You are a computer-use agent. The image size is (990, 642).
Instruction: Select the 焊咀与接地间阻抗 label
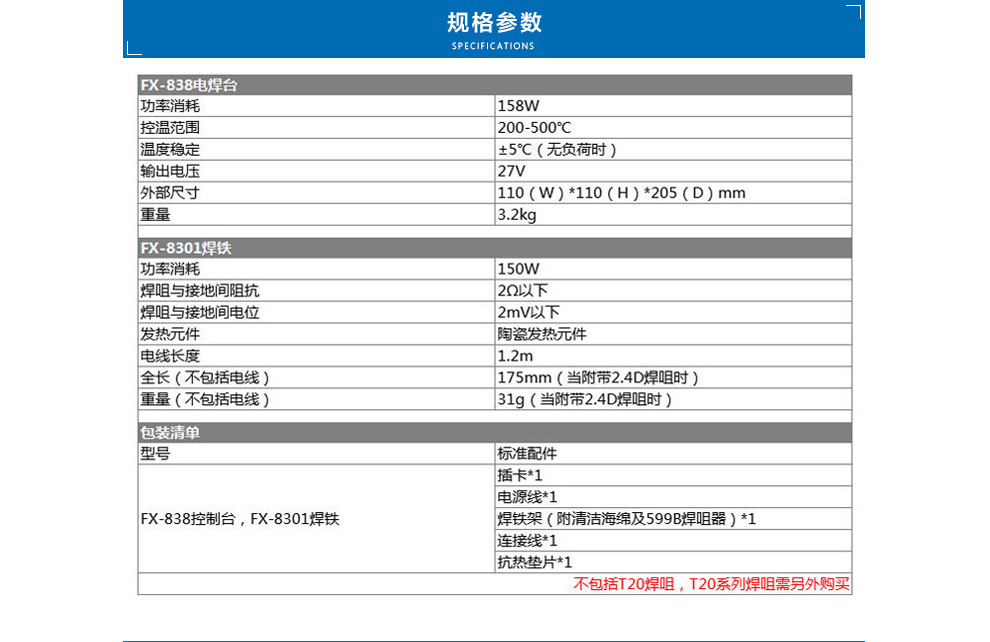click(200, 290)
